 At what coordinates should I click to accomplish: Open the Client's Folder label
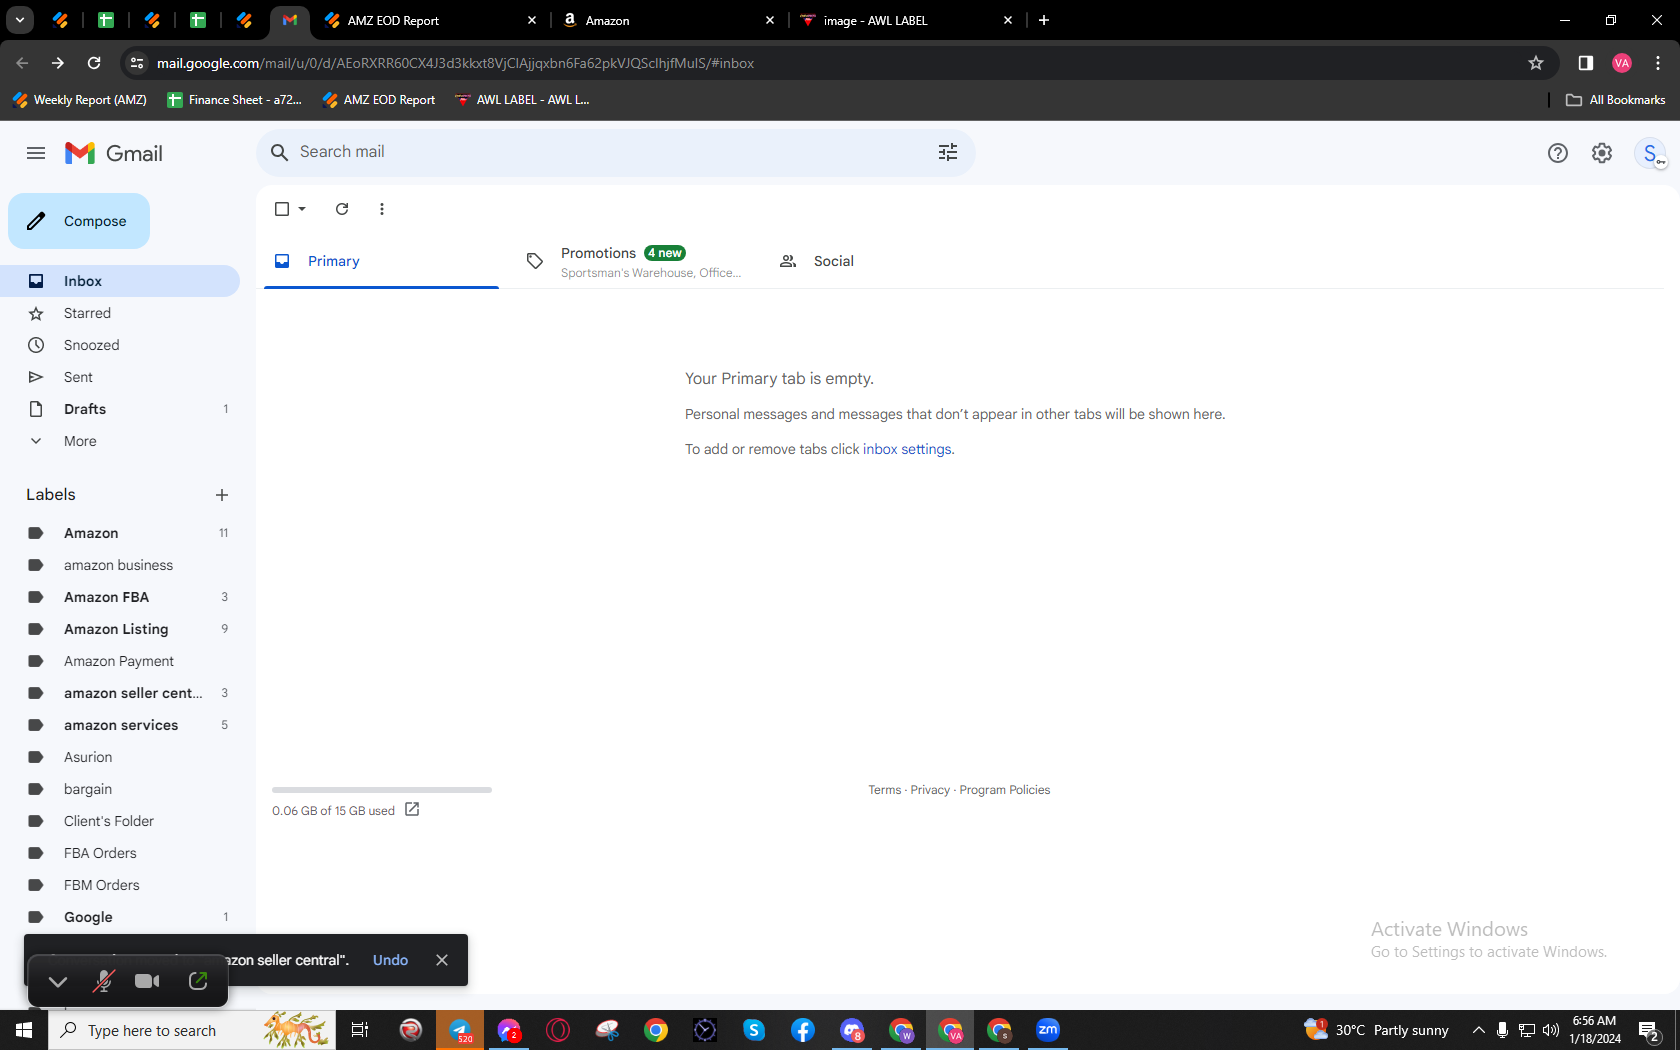point(120,821)
